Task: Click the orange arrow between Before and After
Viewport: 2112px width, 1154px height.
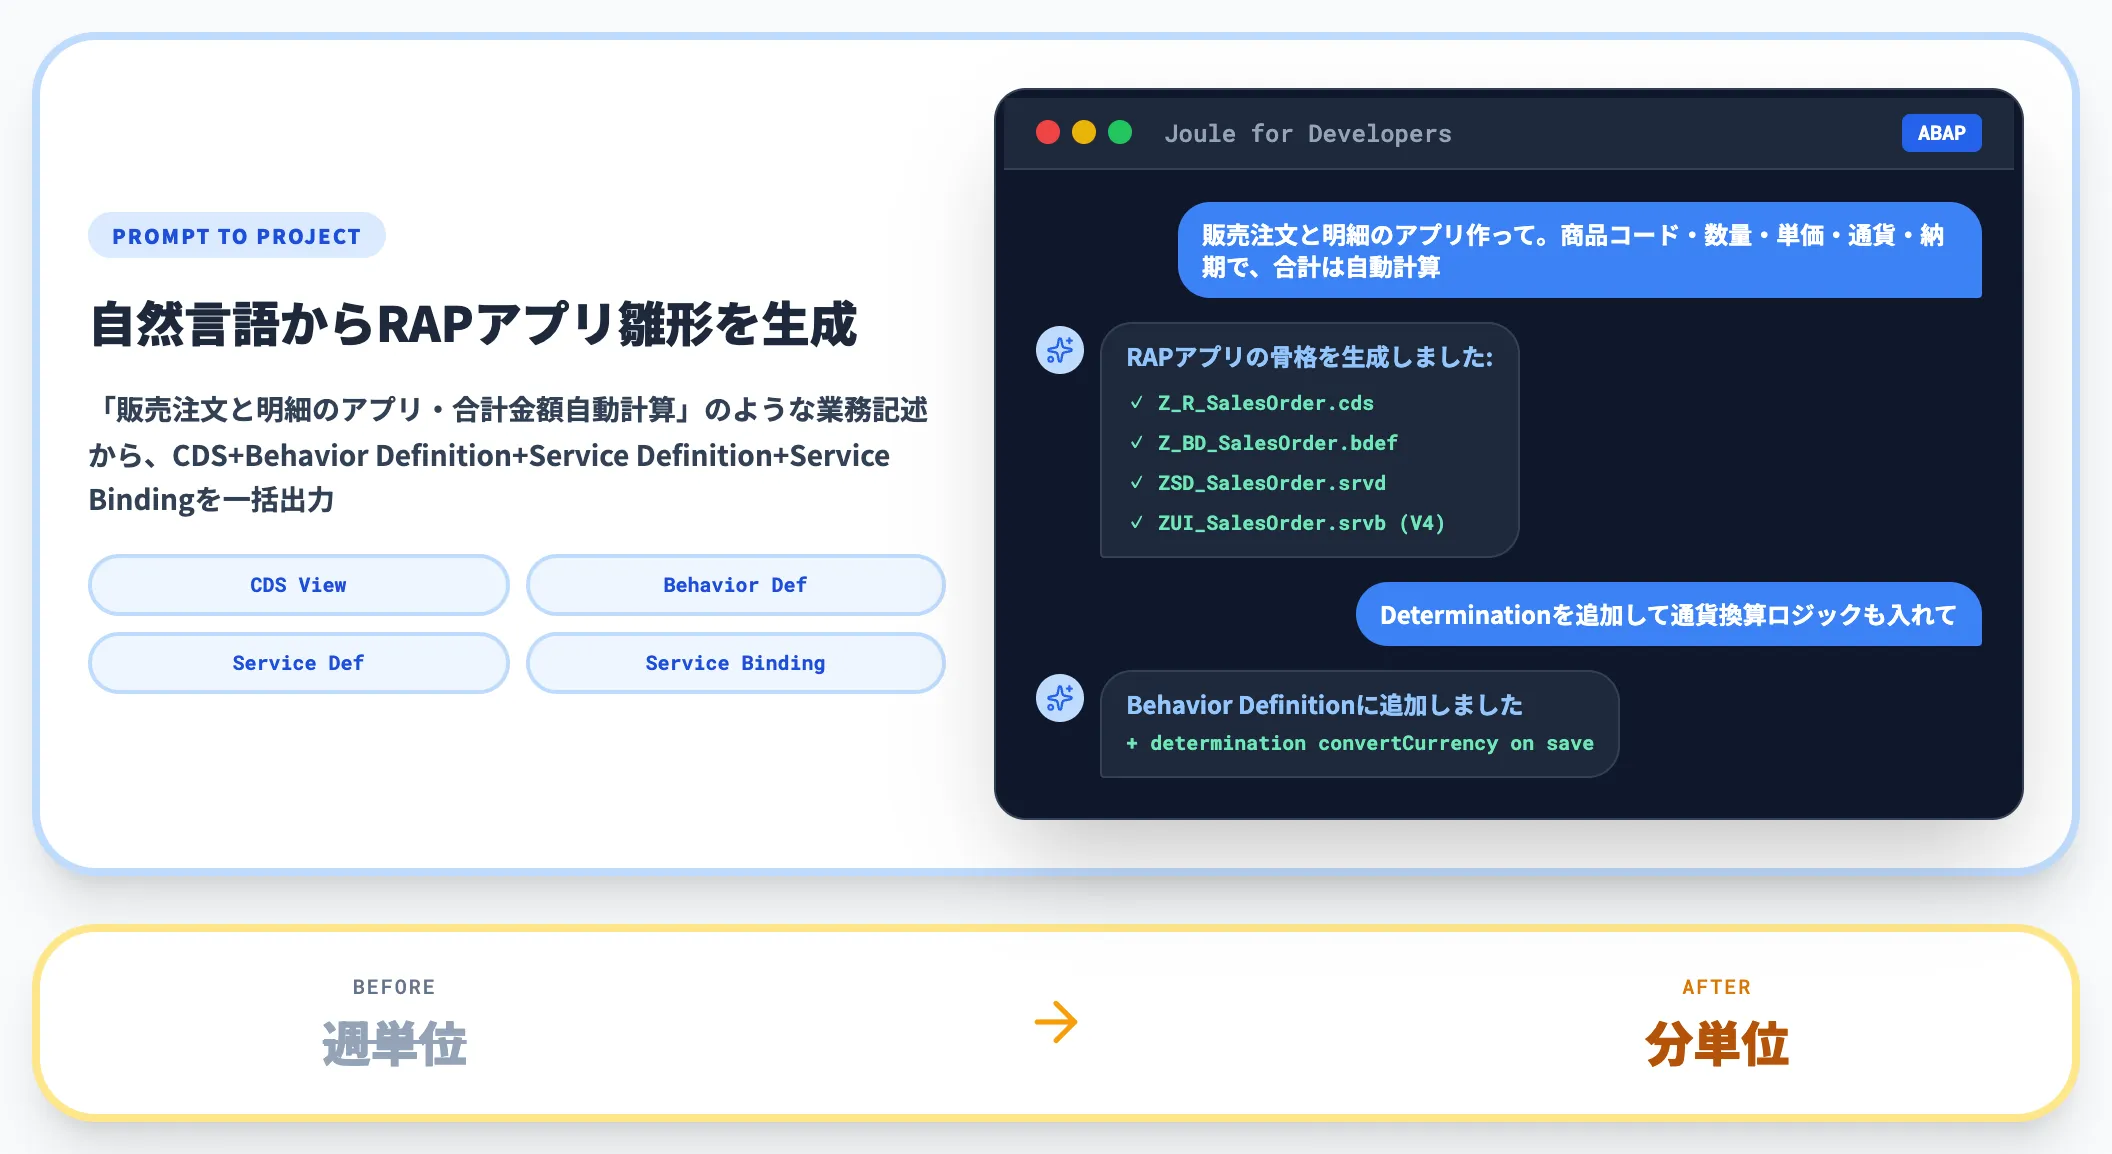Action: coord(1056,1022)
